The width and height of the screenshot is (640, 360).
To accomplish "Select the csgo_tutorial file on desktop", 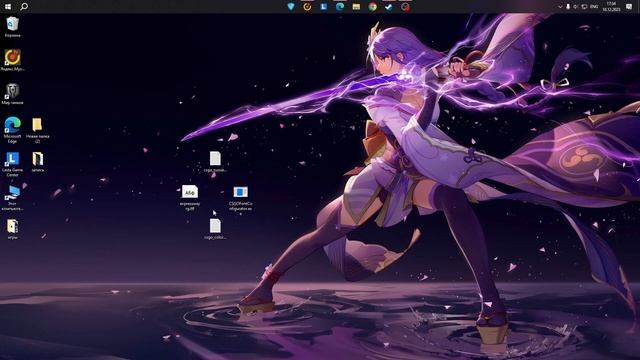I will pyautogui.click(x=215, y=161).
